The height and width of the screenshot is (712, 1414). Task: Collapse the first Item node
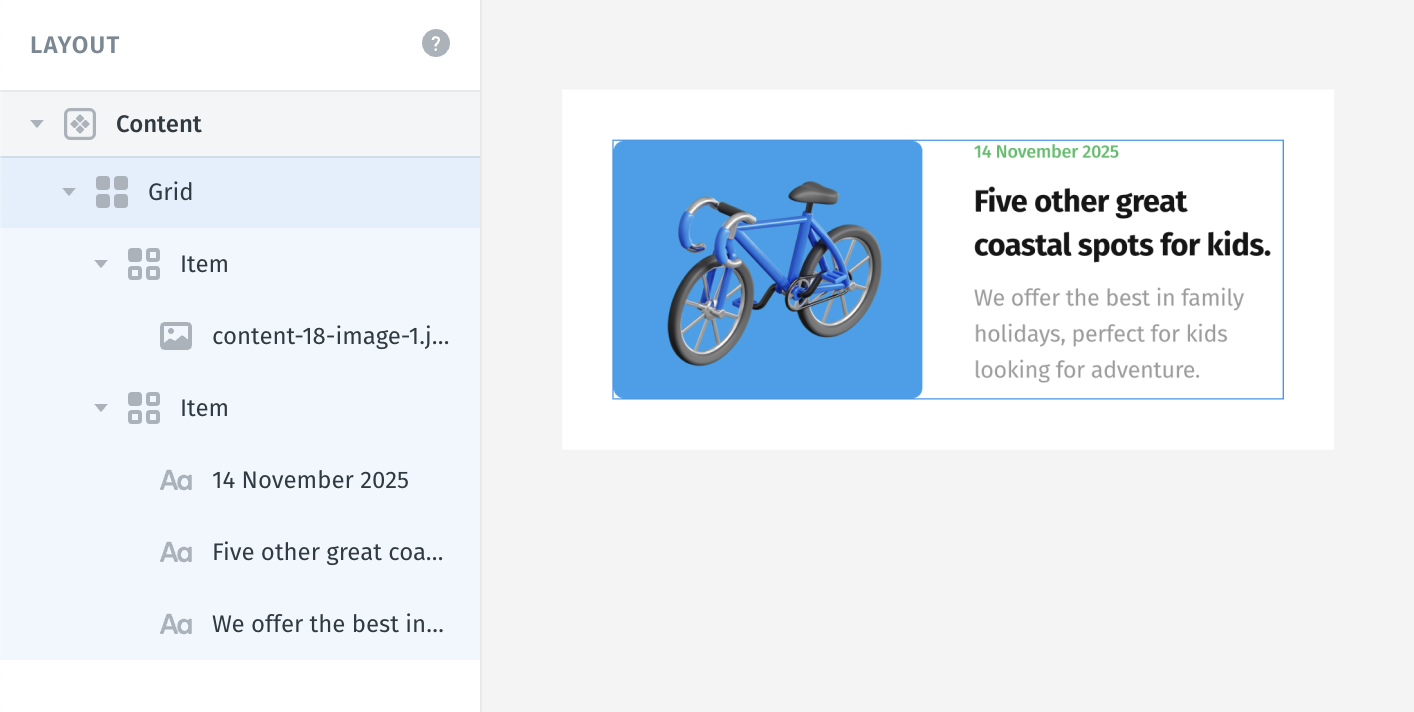tap(101, 264)
